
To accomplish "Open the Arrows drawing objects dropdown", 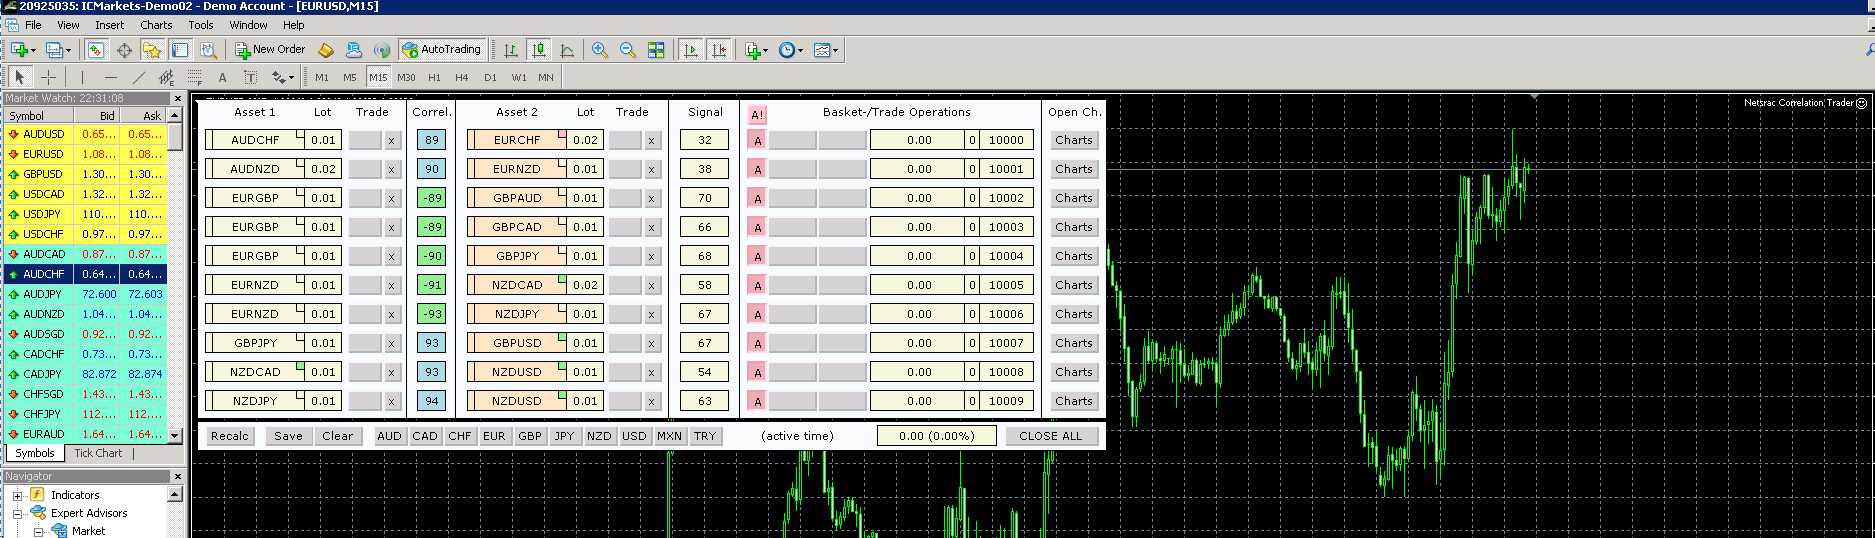I will [x=283, y=77].
